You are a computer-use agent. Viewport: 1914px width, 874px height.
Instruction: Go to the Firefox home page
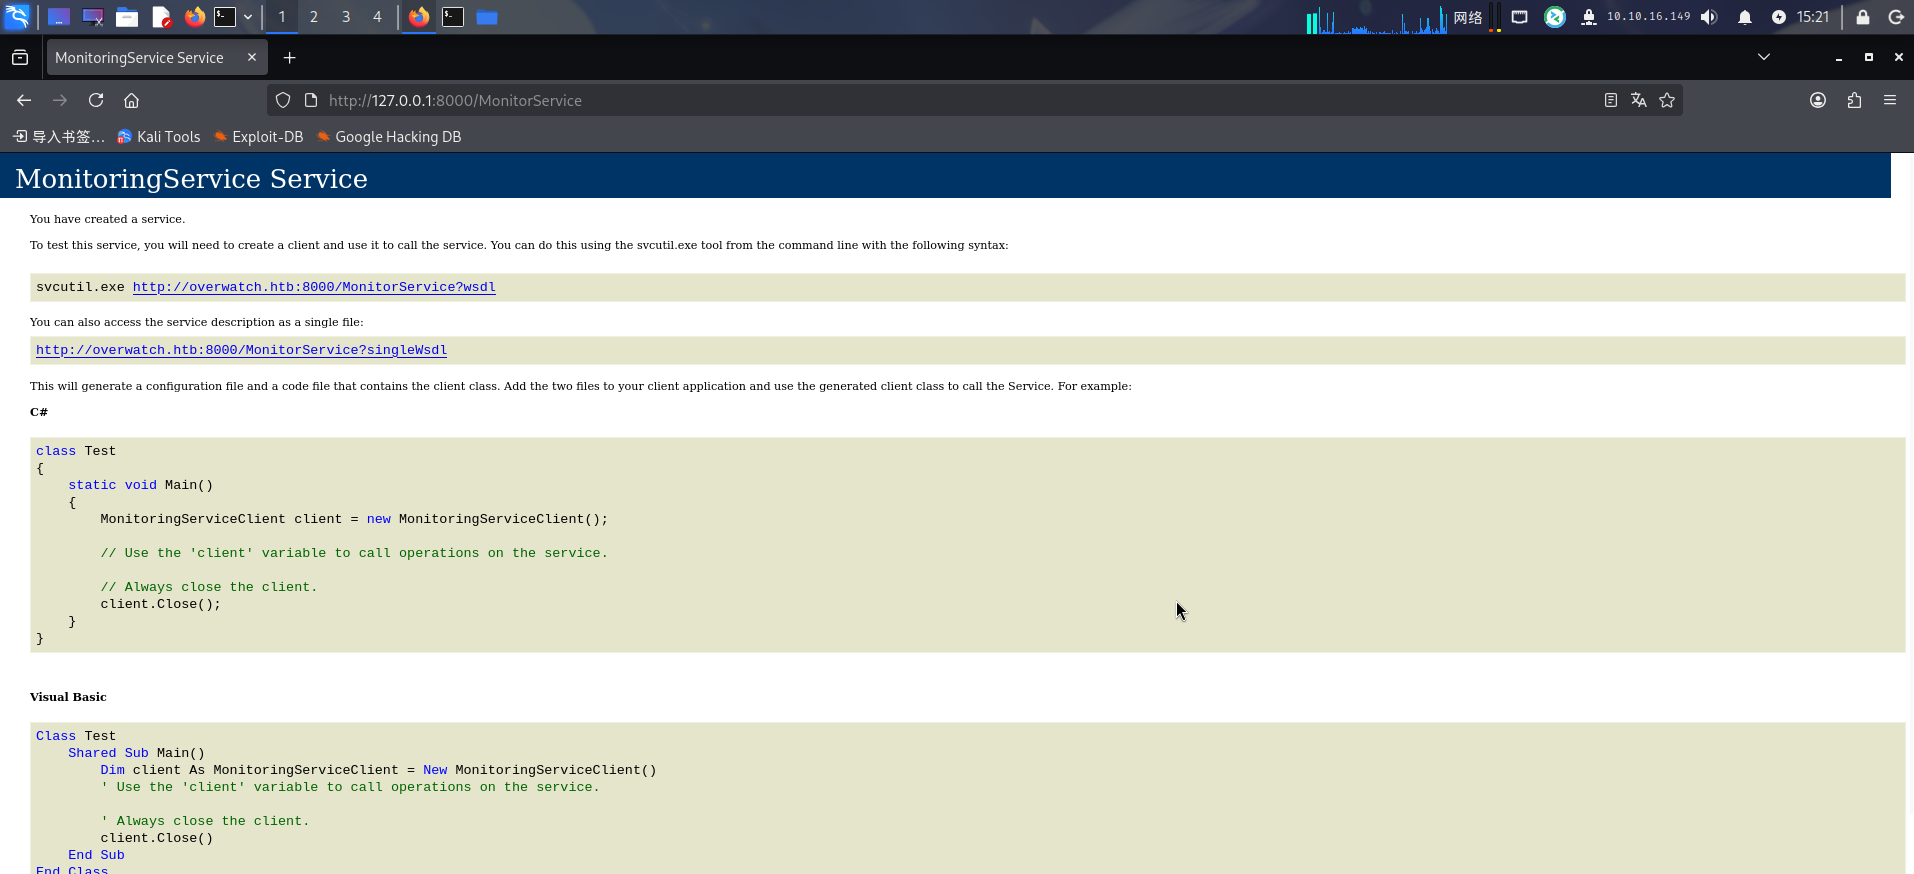click(131, 100)
